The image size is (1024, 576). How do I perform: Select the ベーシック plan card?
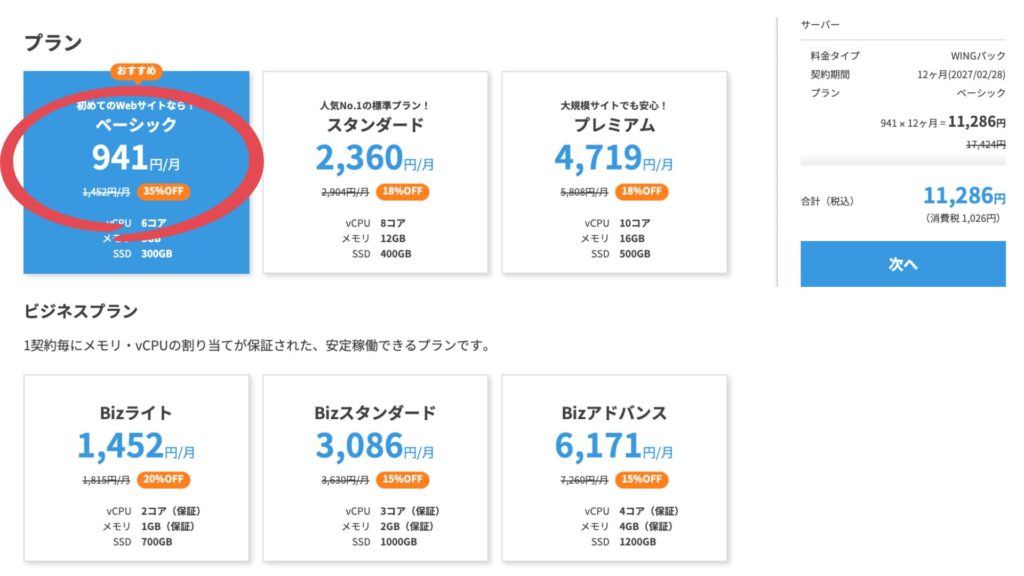point(137,172)
